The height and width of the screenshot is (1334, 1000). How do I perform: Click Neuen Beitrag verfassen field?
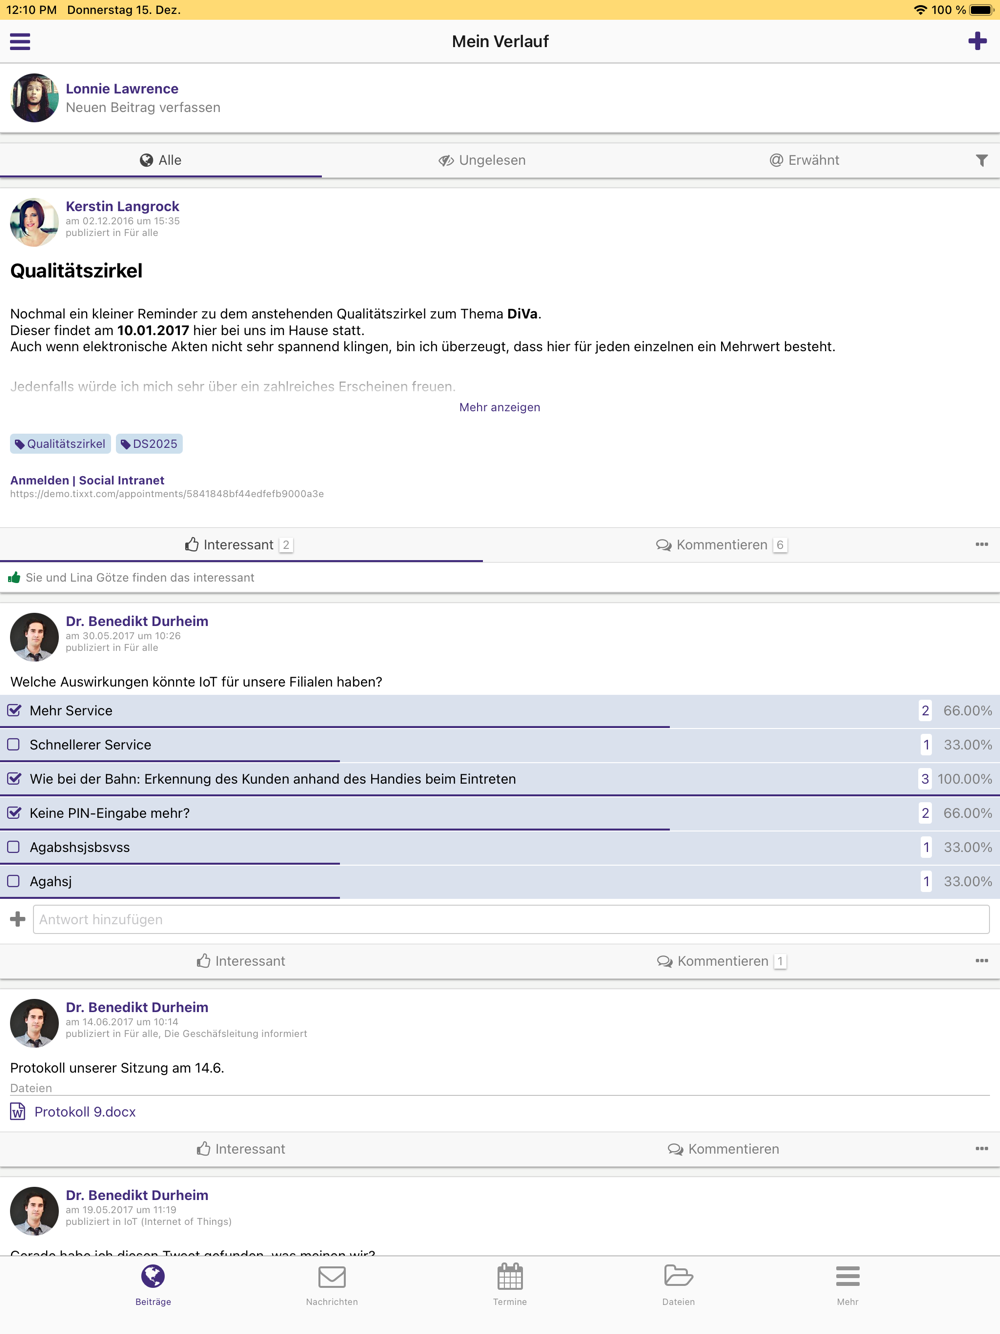point(143,108)
